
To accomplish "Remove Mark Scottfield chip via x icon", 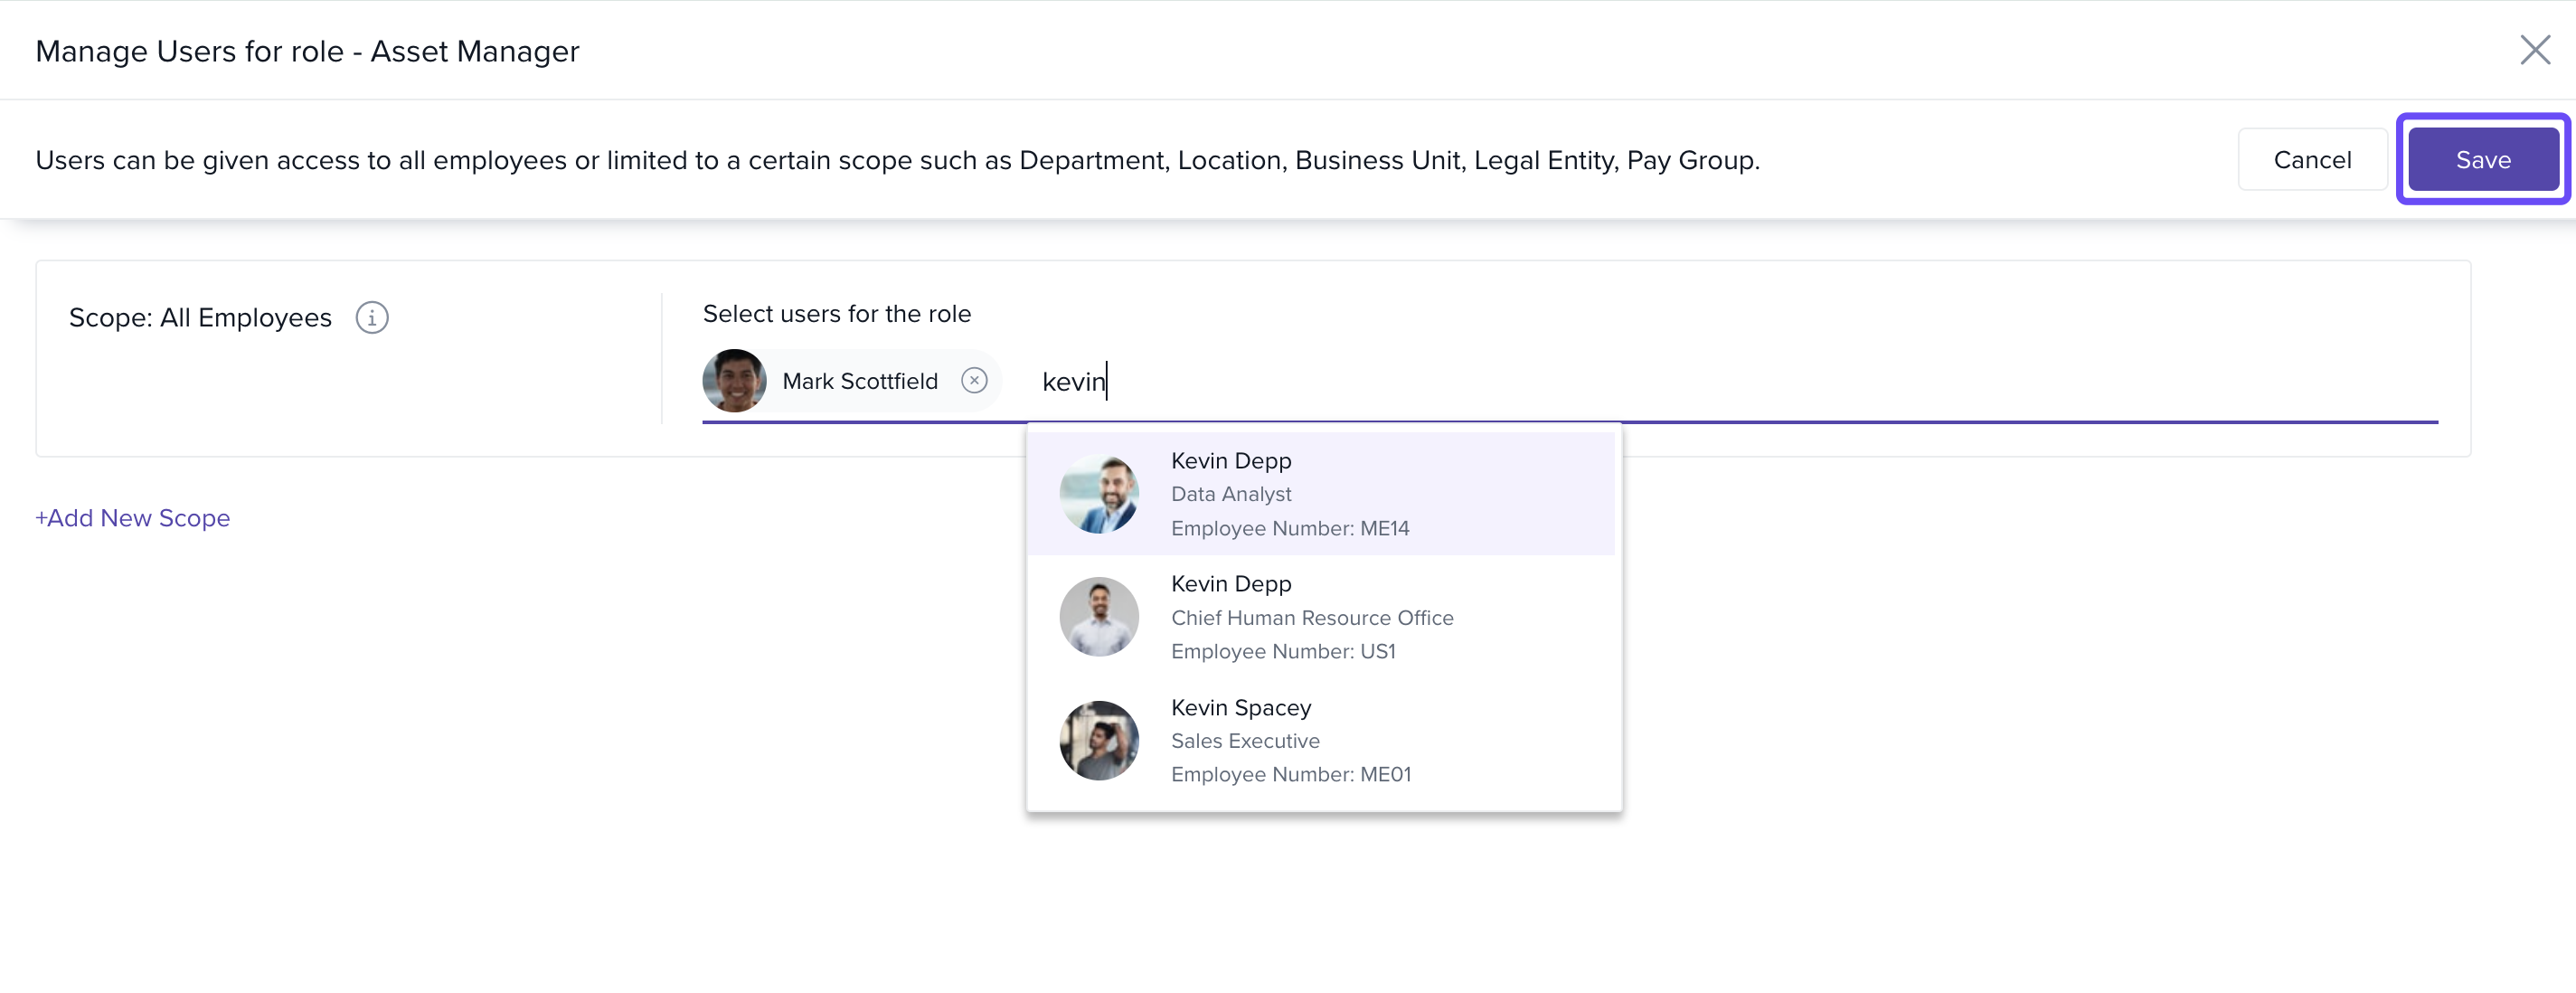I will click(x=974, y=381).
